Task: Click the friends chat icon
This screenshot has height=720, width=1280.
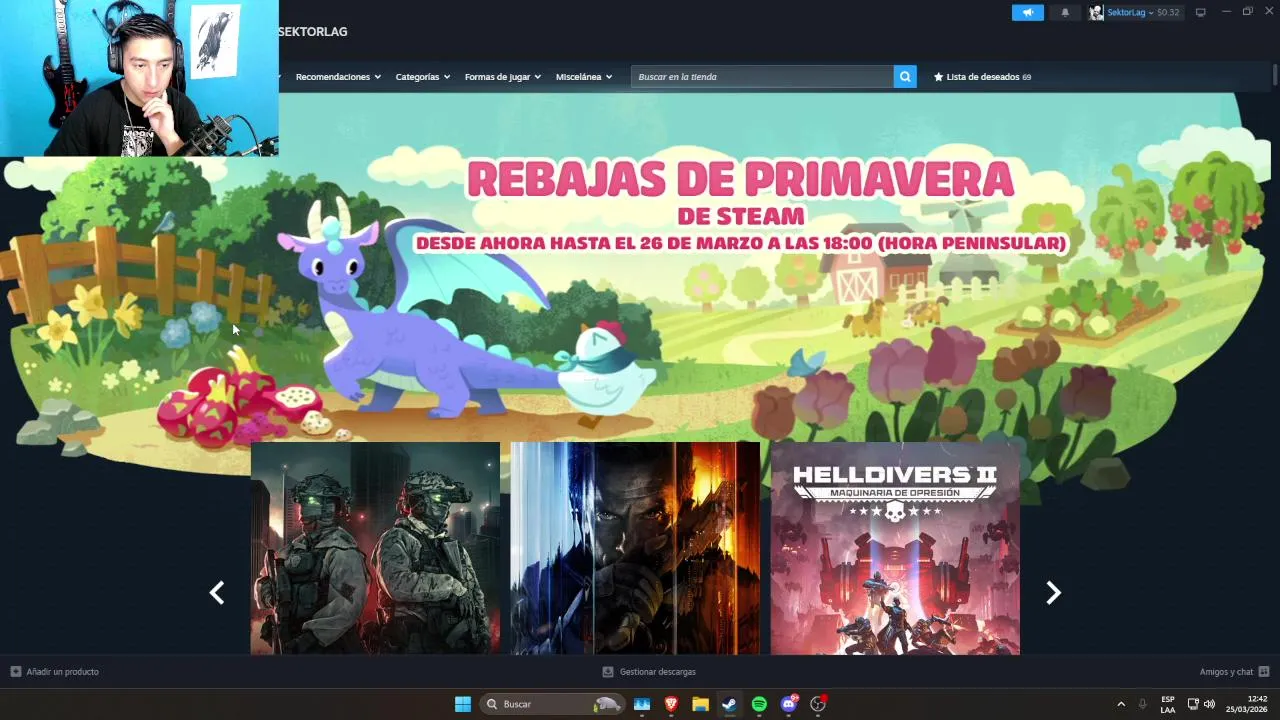Action: point(1264,672)
